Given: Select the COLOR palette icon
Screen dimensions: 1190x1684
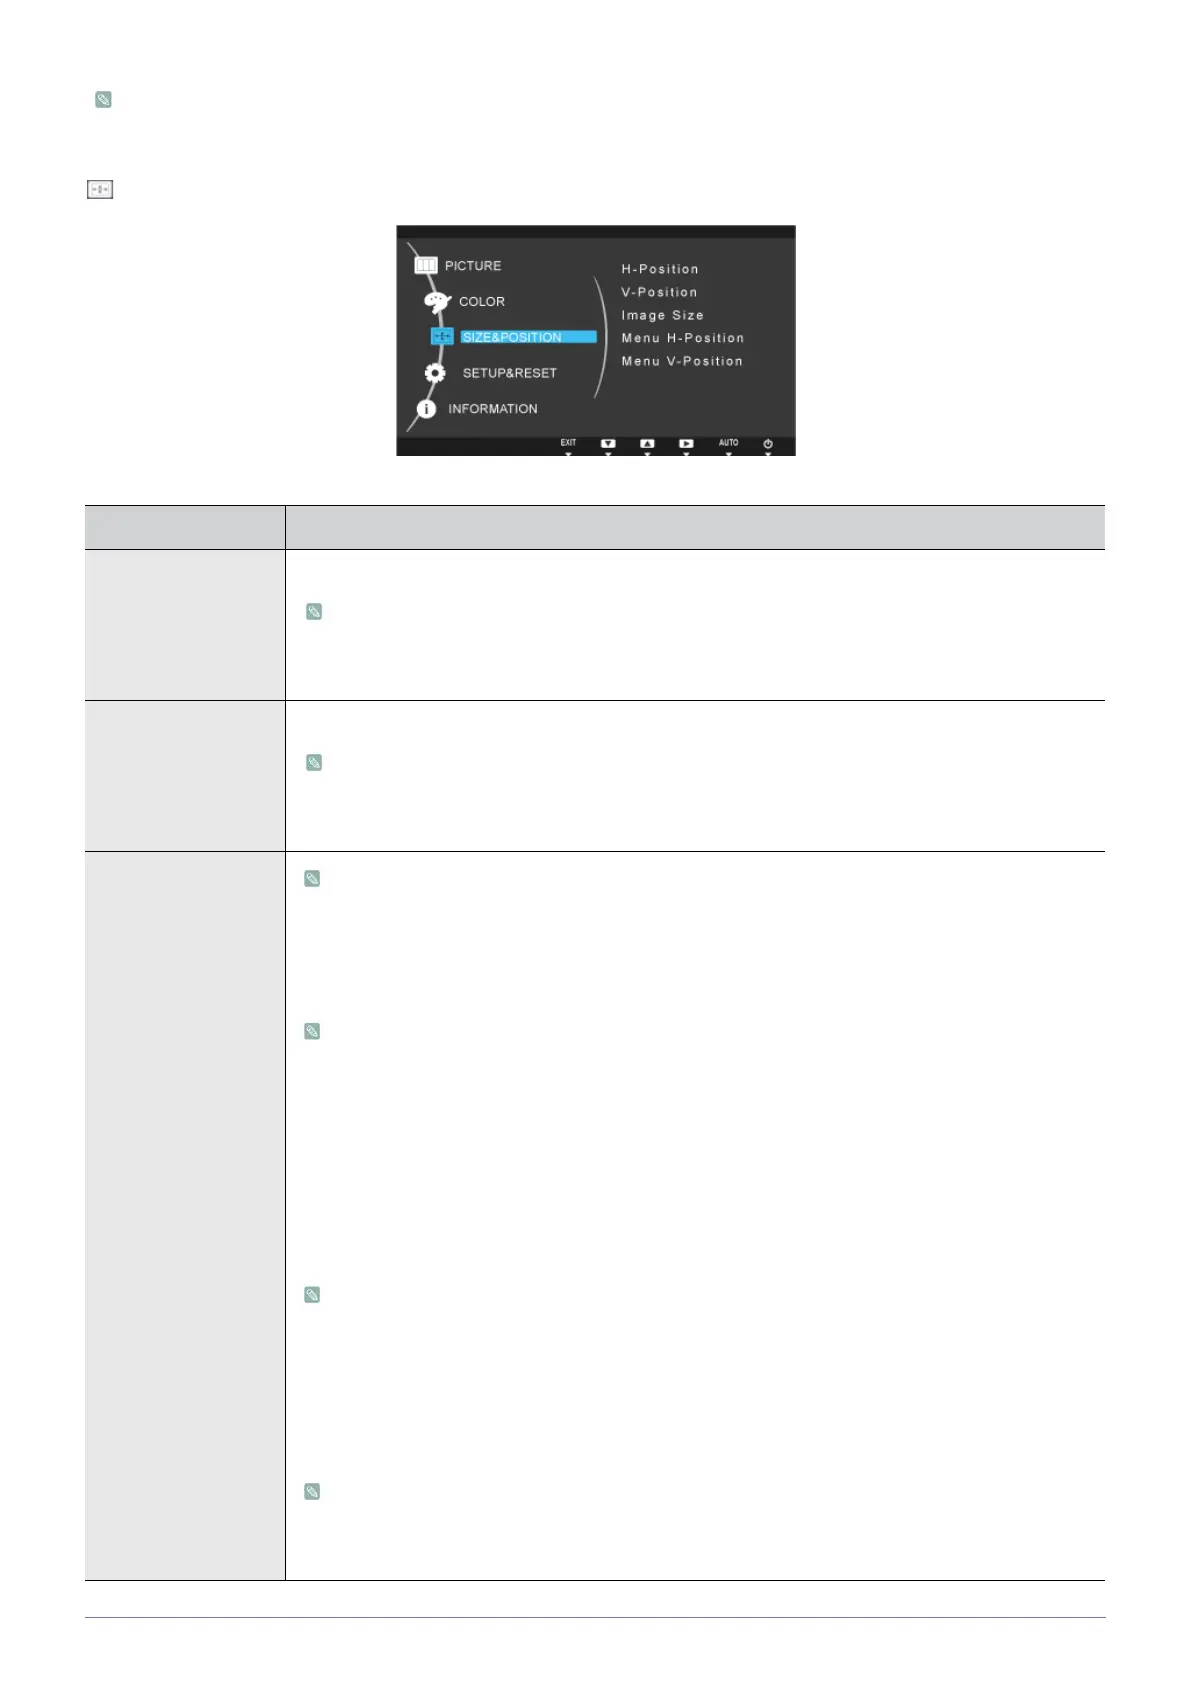Looking at the screenshot, I should point(437,302).
